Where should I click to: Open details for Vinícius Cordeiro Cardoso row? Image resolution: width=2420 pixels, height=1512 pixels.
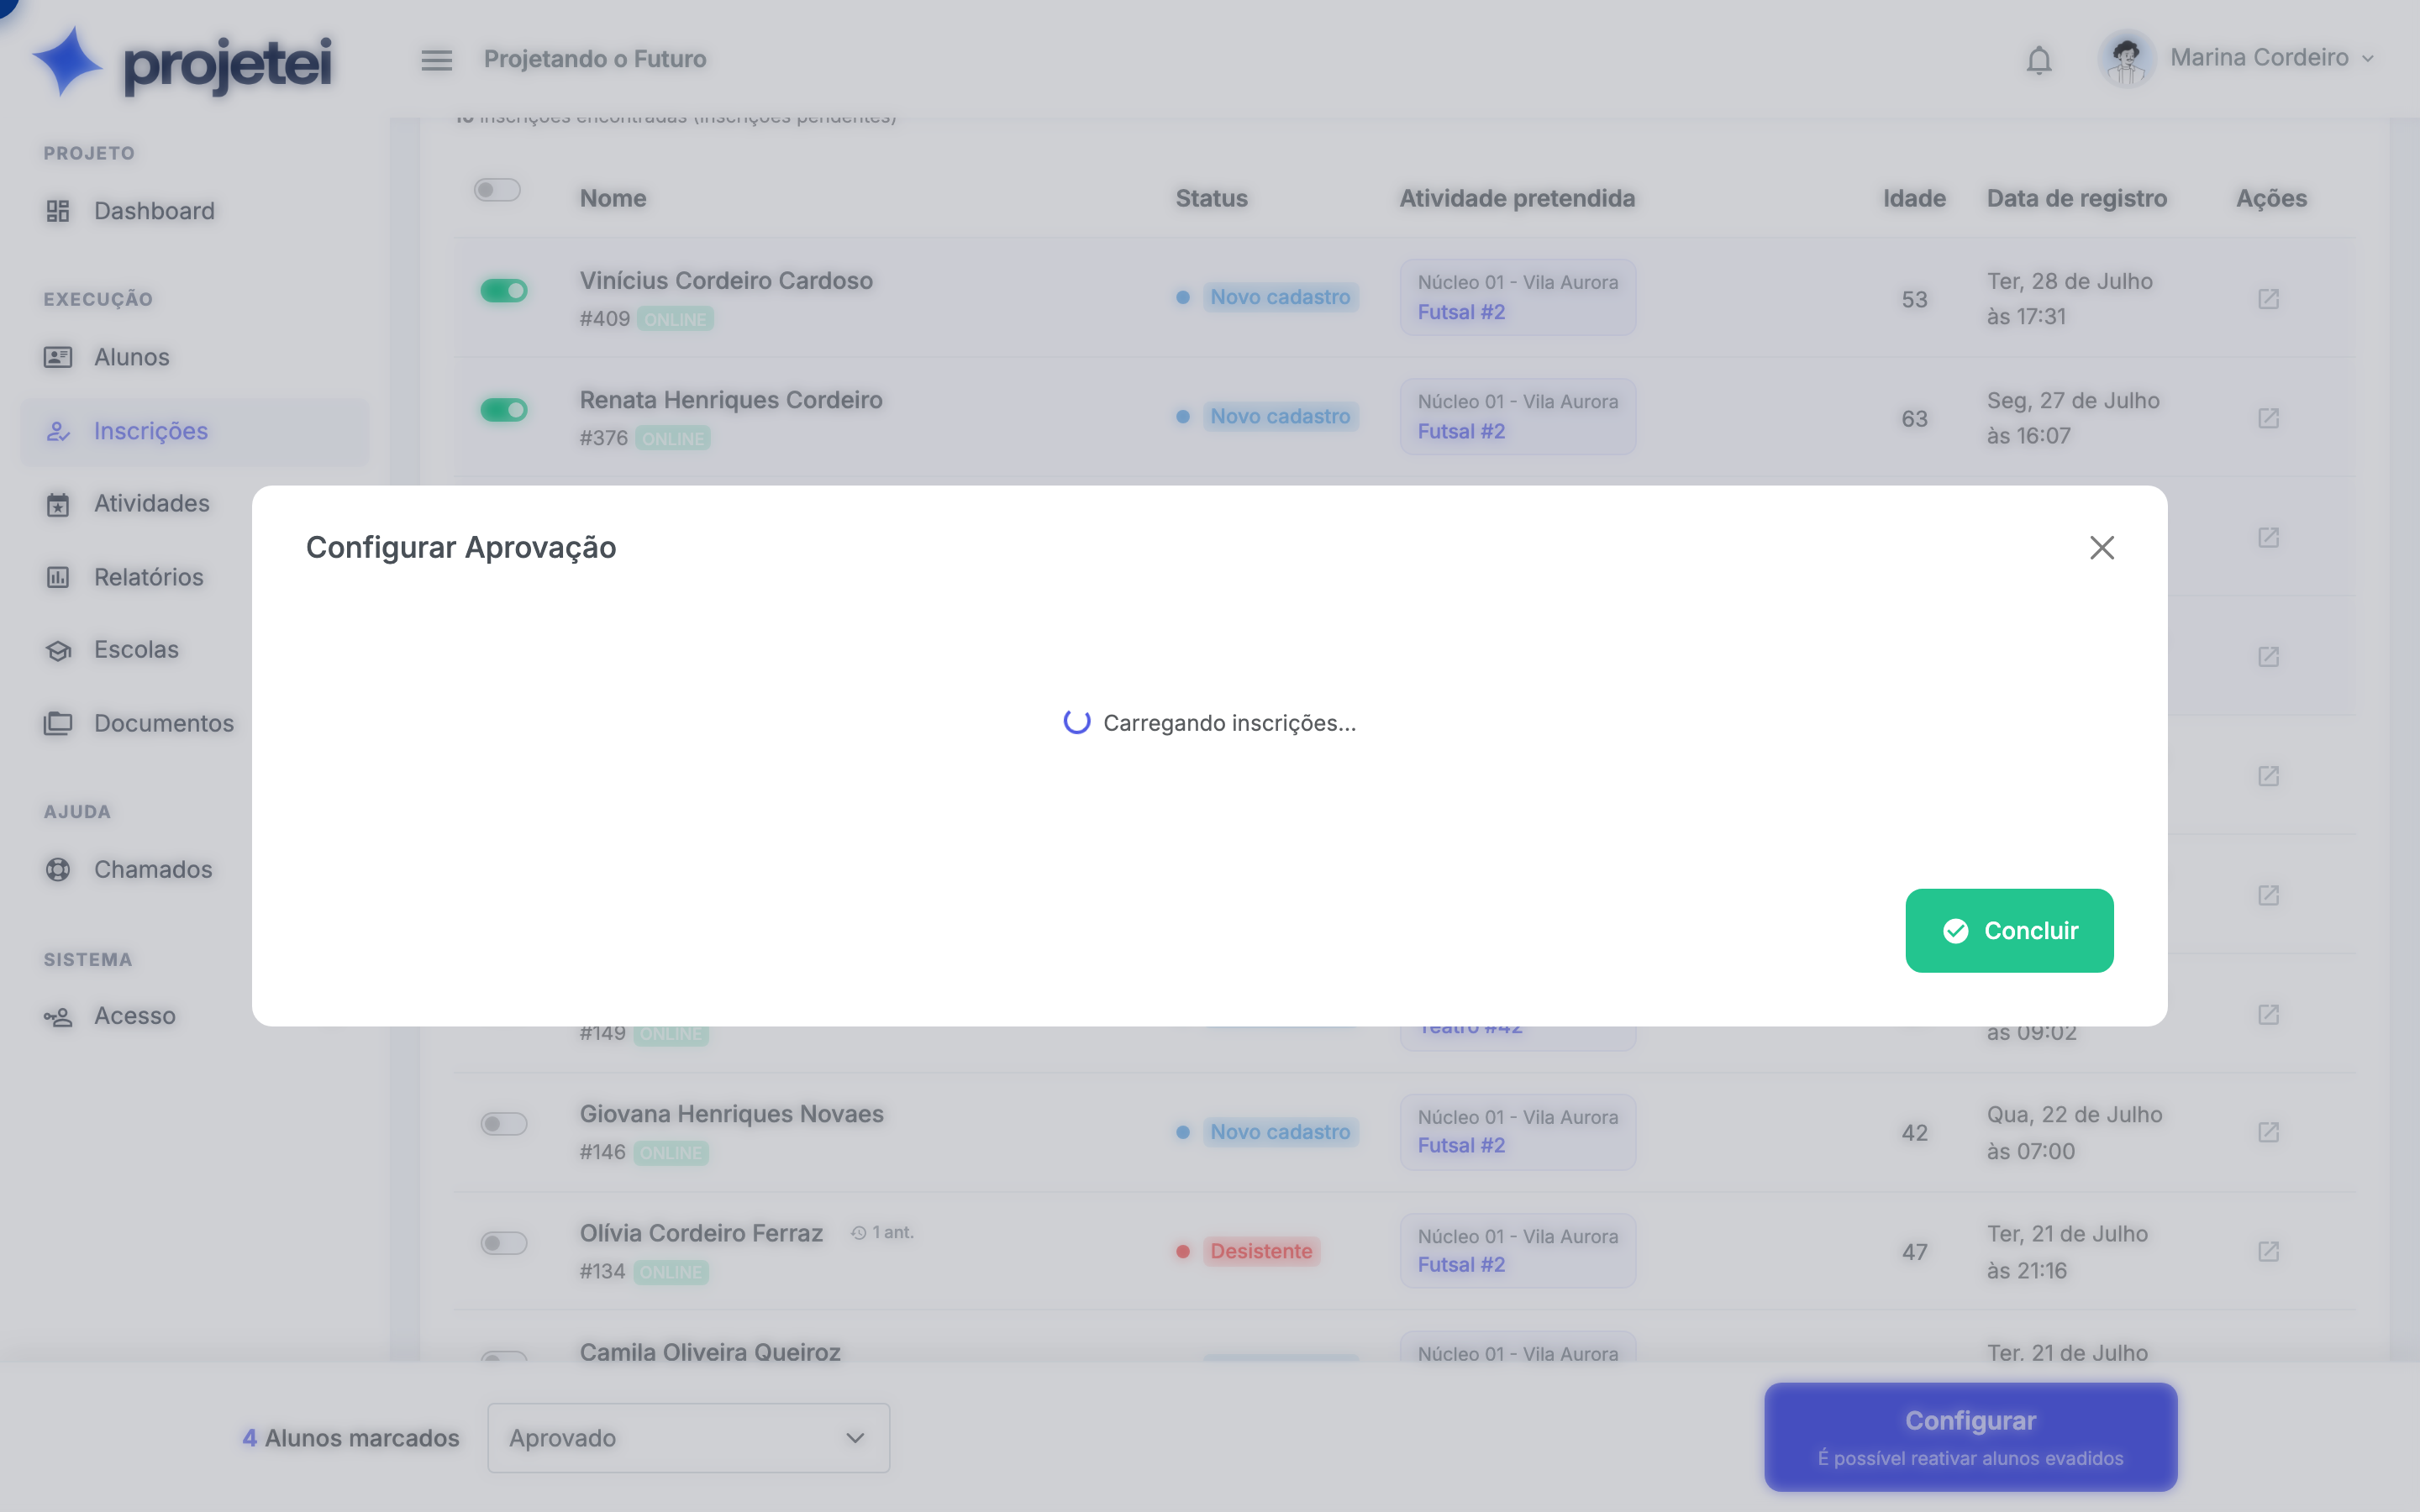tap(2268, 299)
